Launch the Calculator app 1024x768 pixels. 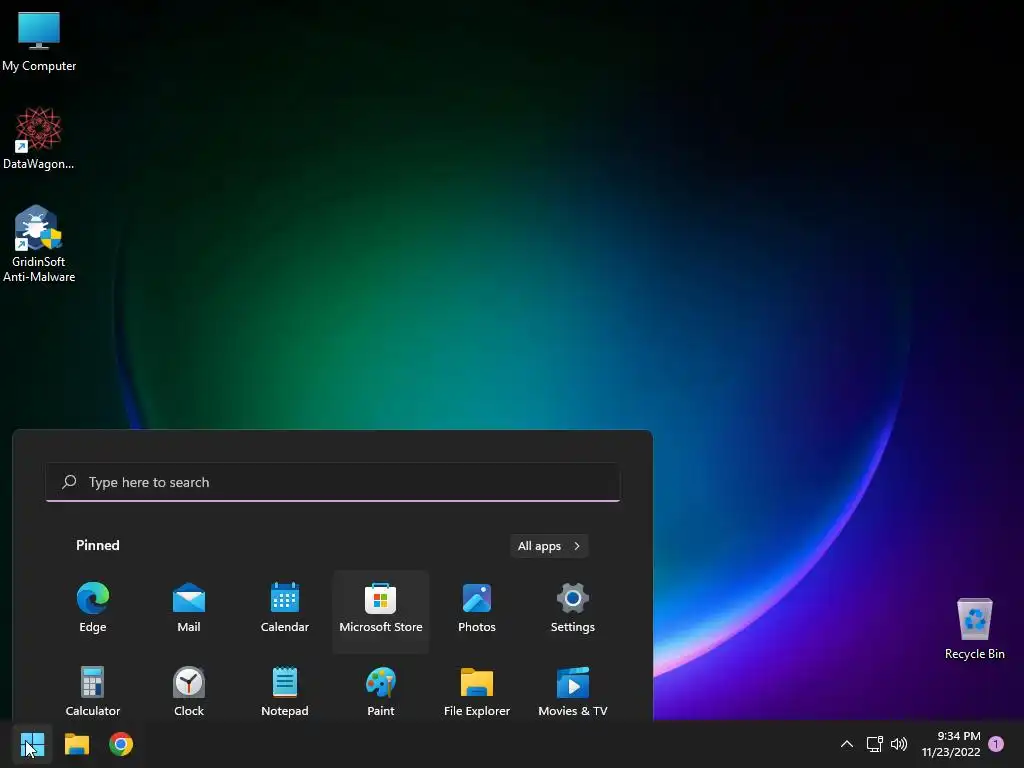coord(93,692)
